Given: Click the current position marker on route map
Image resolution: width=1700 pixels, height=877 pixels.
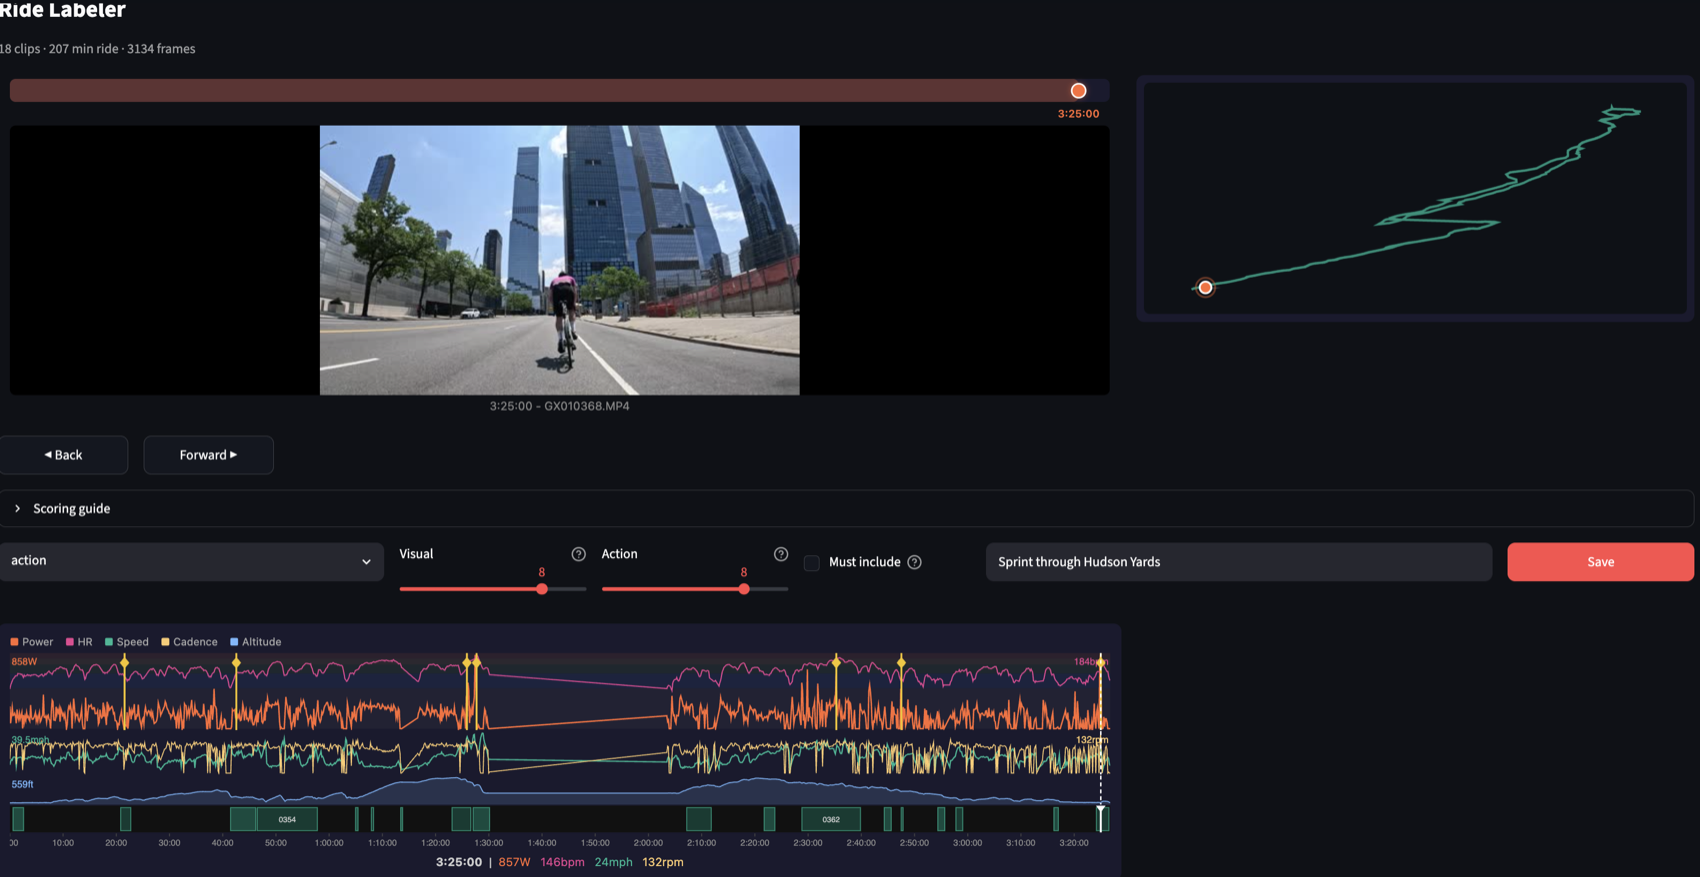Looking at the screenshot, I should tap(1206, 288).
